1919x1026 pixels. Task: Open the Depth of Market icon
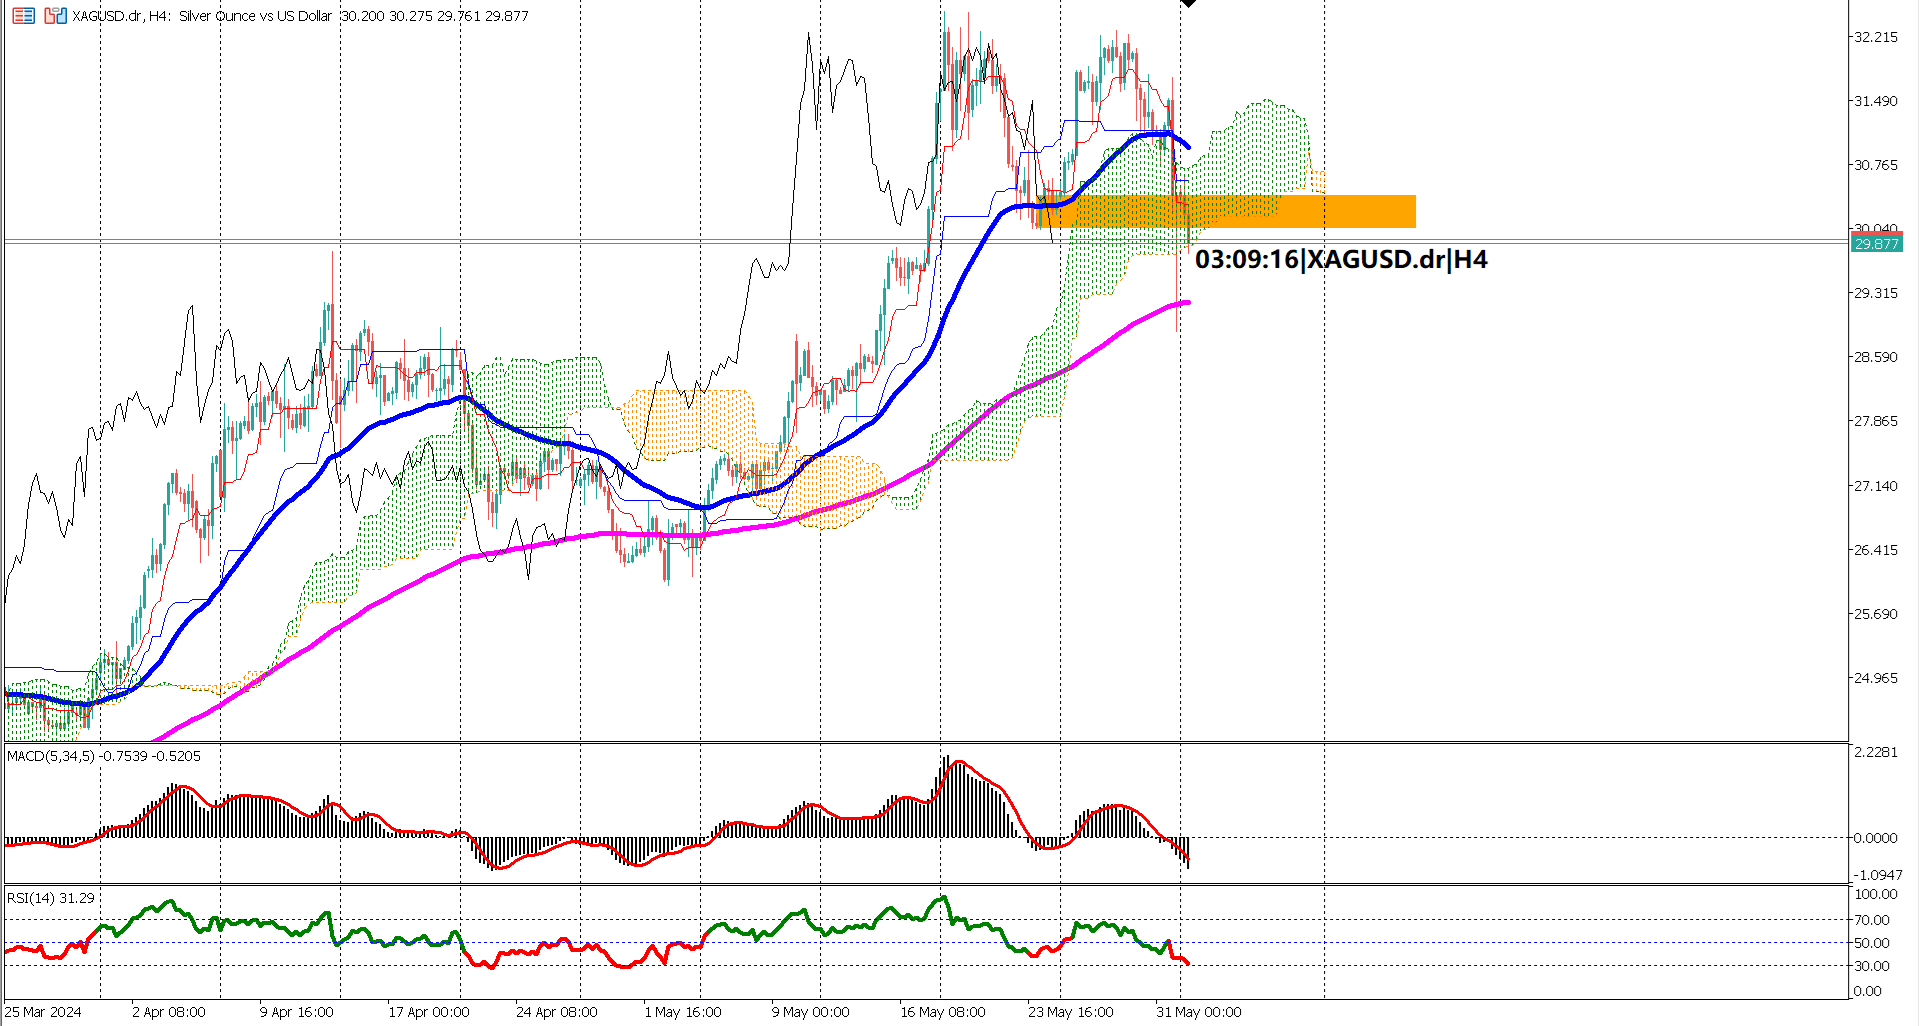23,16
